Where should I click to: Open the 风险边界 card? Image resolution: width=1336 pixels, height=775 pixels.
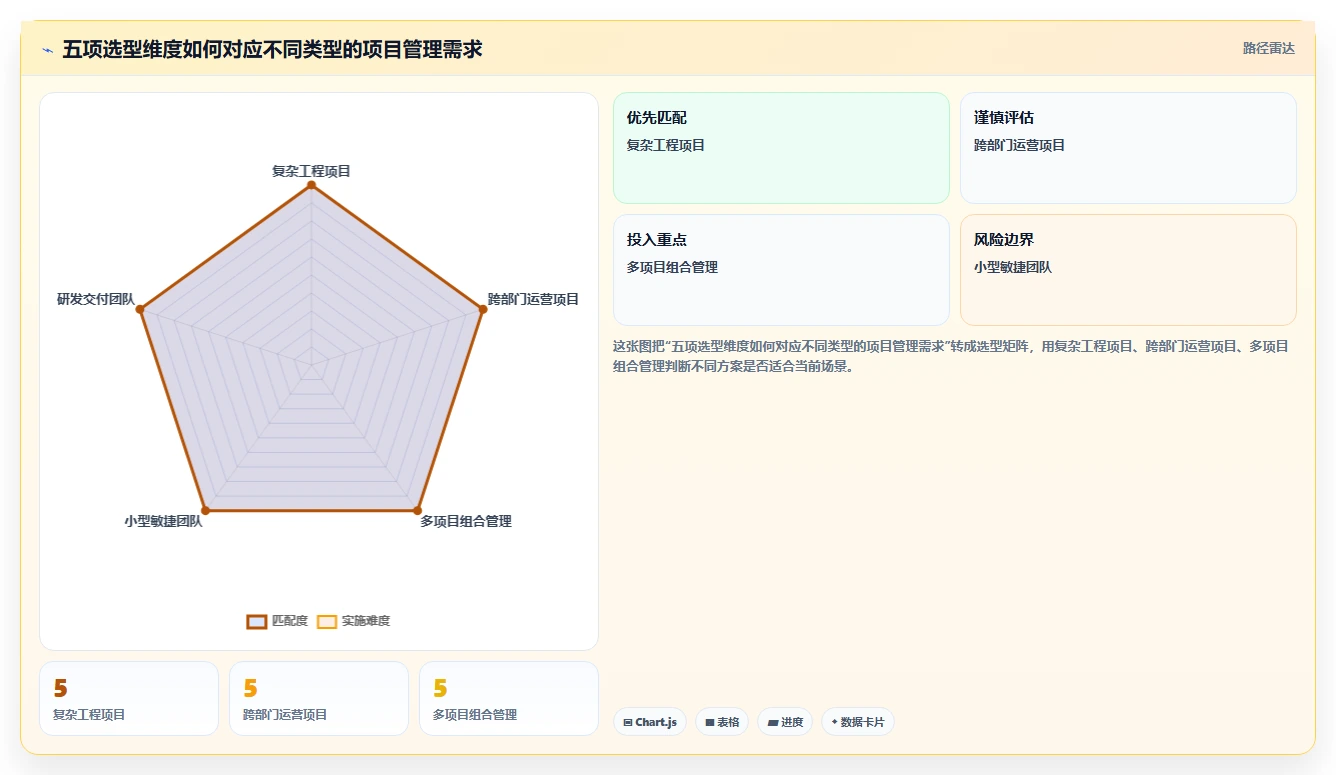pos(1128,270)
